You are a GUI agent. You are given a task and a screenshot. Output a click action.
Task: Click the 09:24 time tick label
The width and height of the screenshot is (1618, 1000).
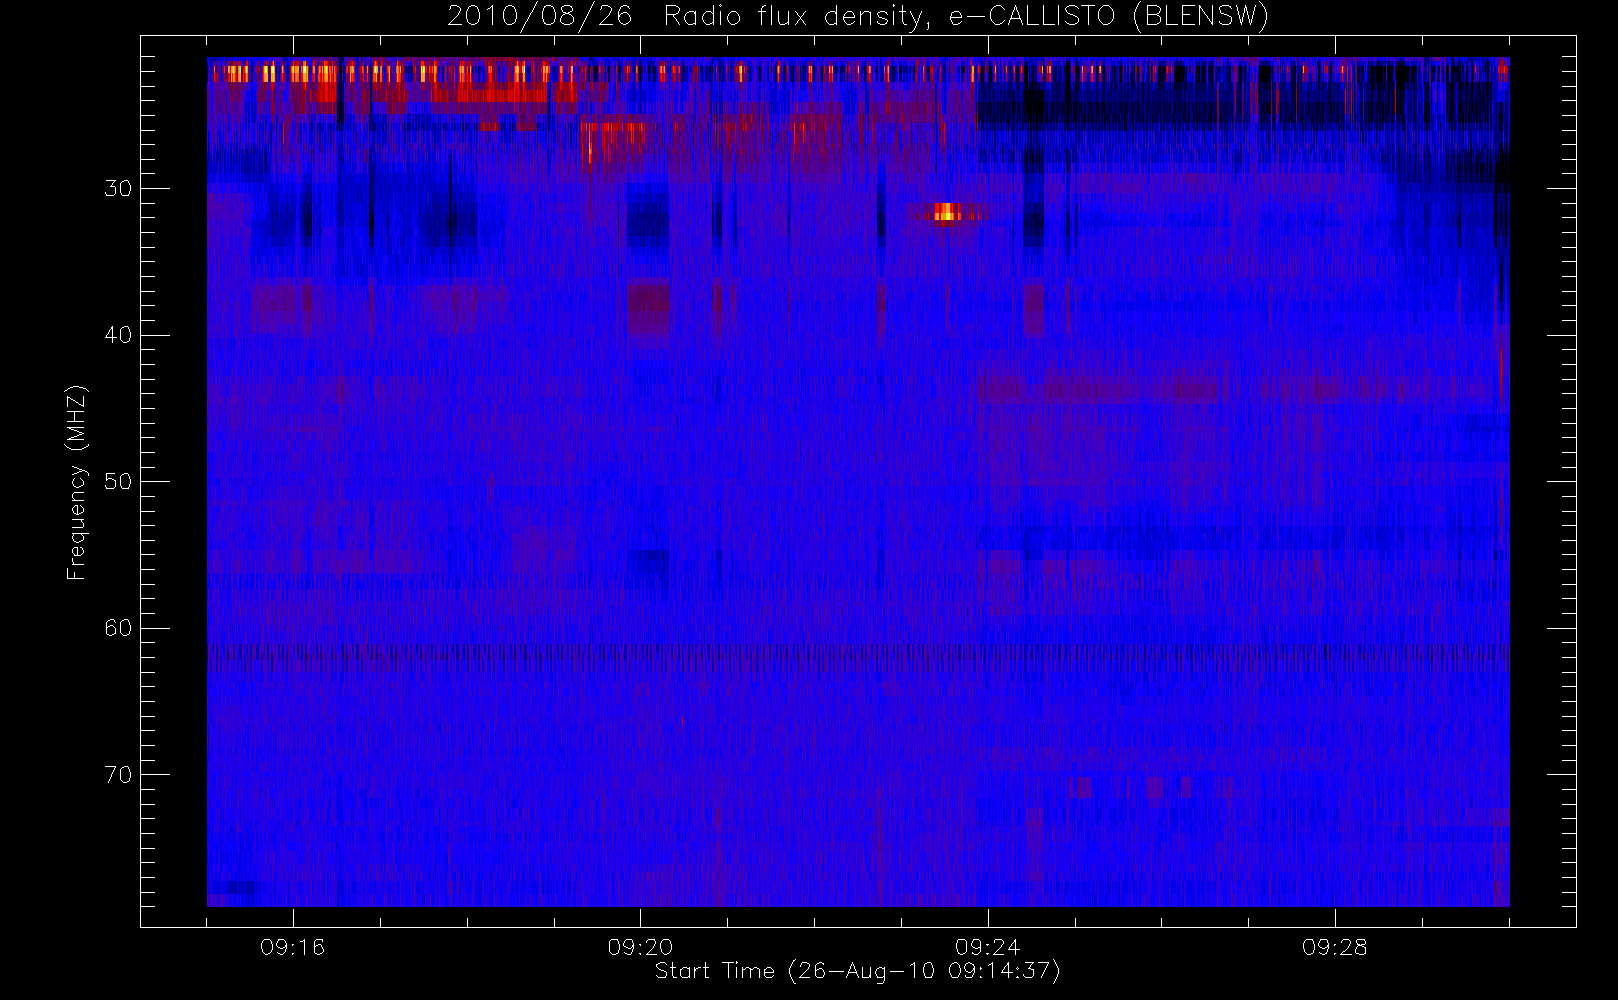pyautogui.click(x=987, y=947)
